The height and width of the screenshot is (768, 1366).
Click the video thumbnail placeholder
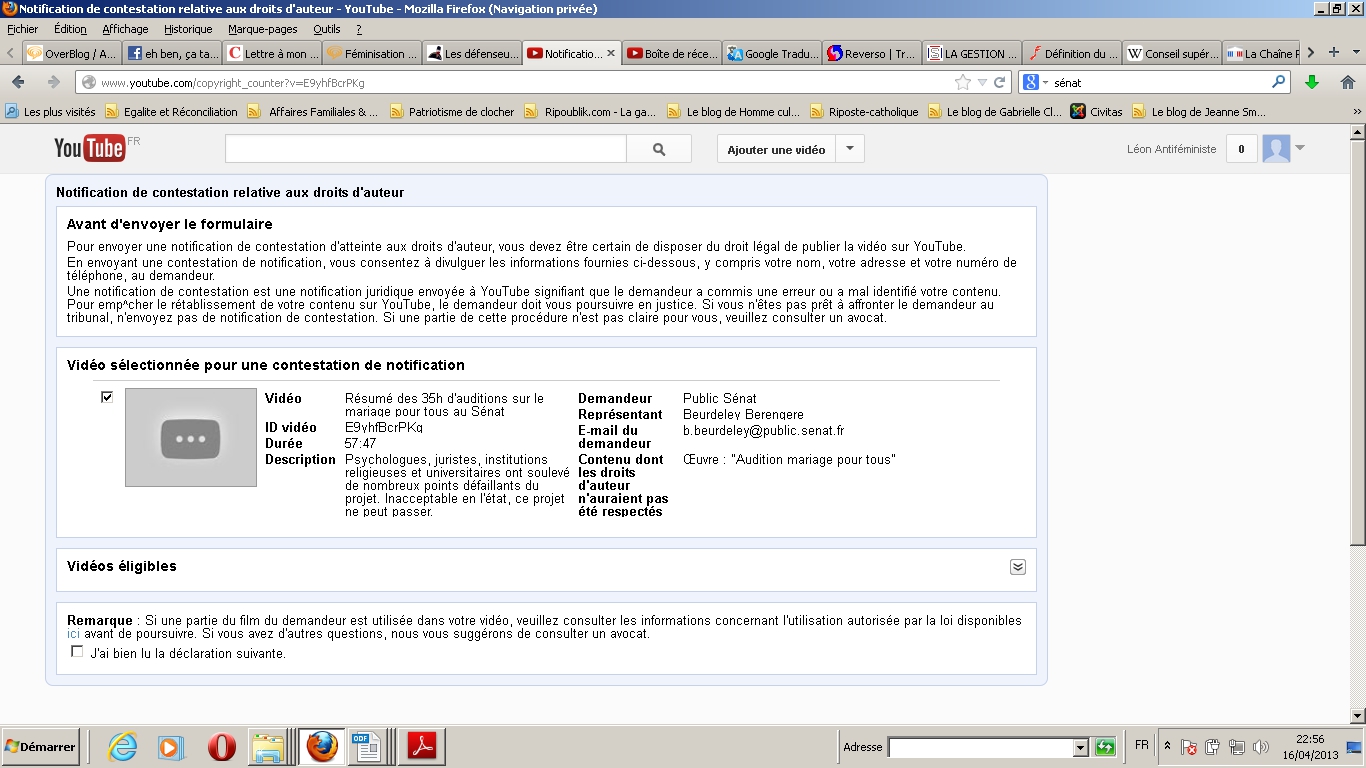[x=191, y=437]
